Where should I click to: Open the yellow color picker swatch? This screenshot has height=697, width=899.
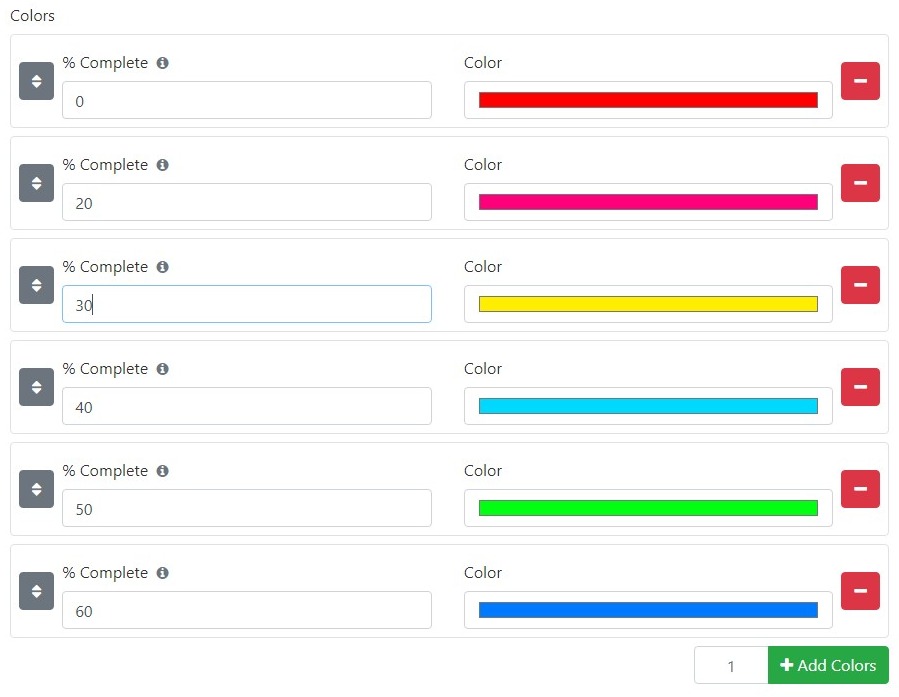tap(648, 304)
